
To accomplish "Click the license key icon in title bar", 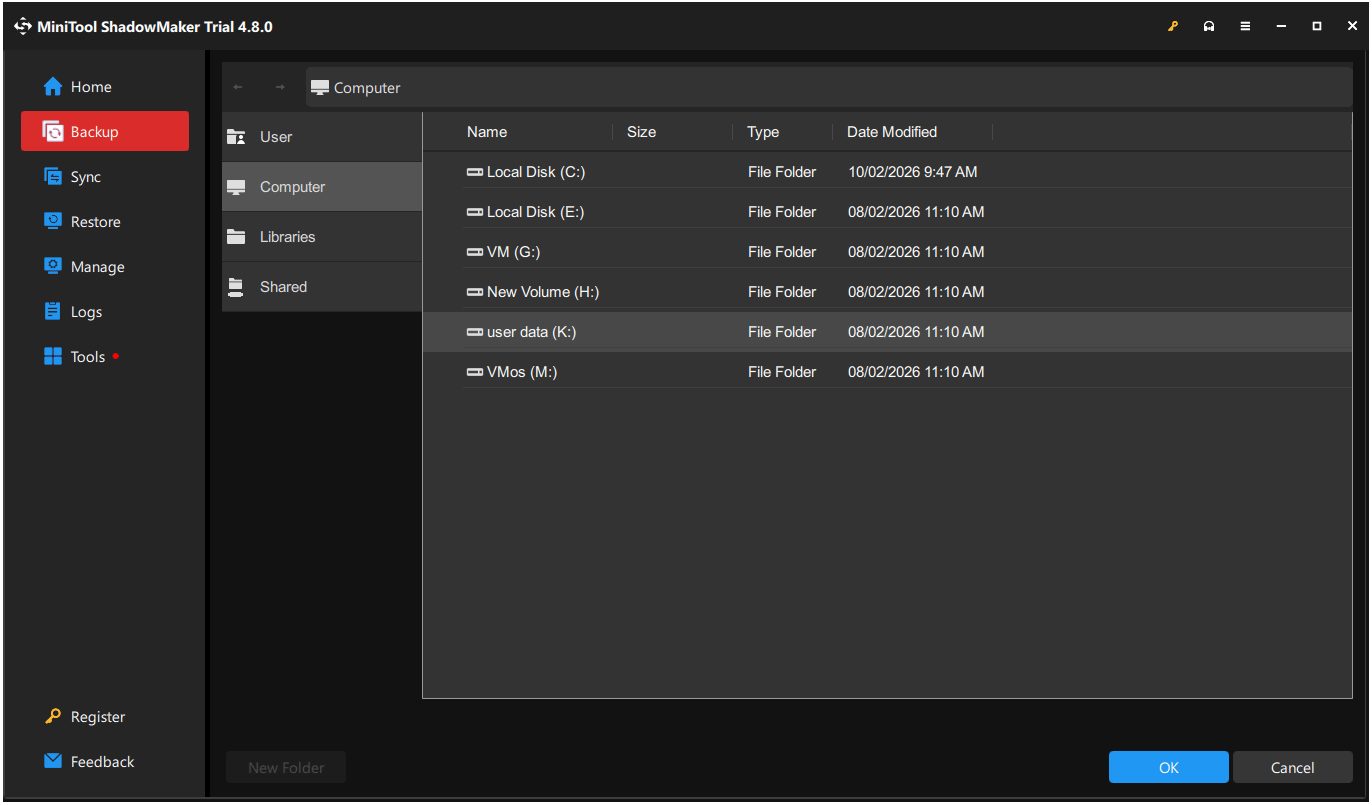I will [1172, 26].
